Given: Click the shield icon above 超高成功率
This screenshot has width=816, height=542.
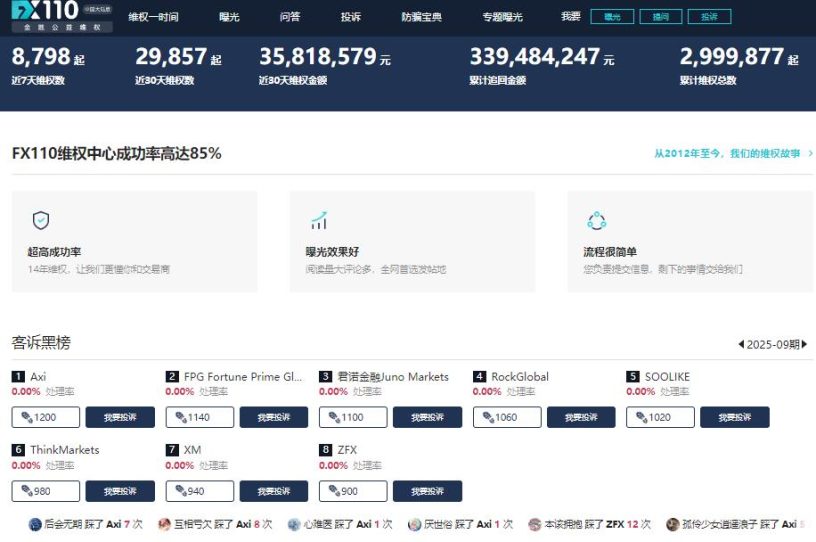Looking at the screenshot, I should coord(41,221).
